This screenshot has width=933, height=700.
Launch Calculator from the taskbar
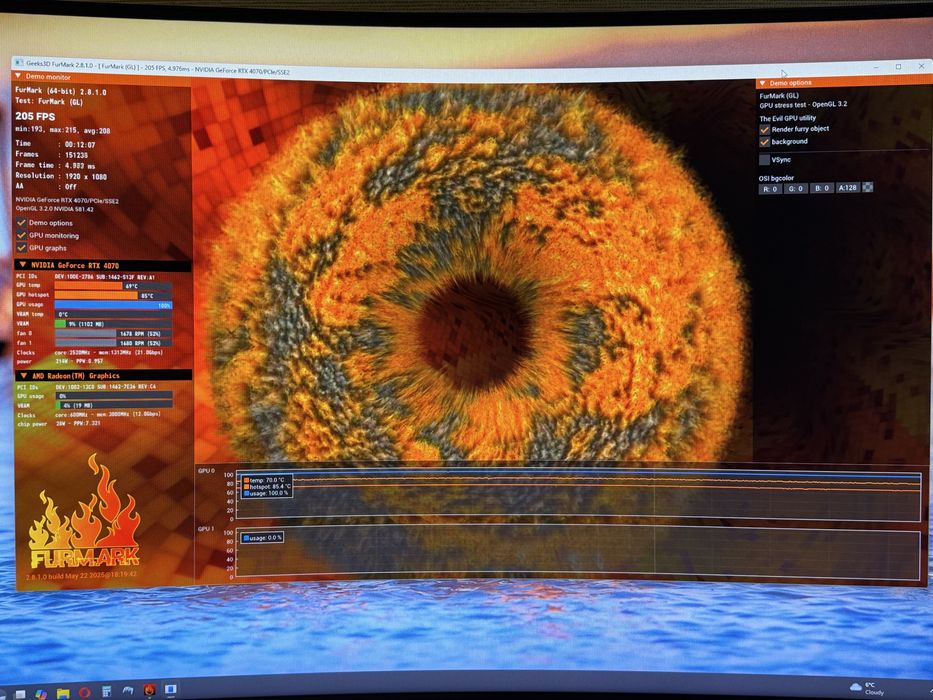107,692
